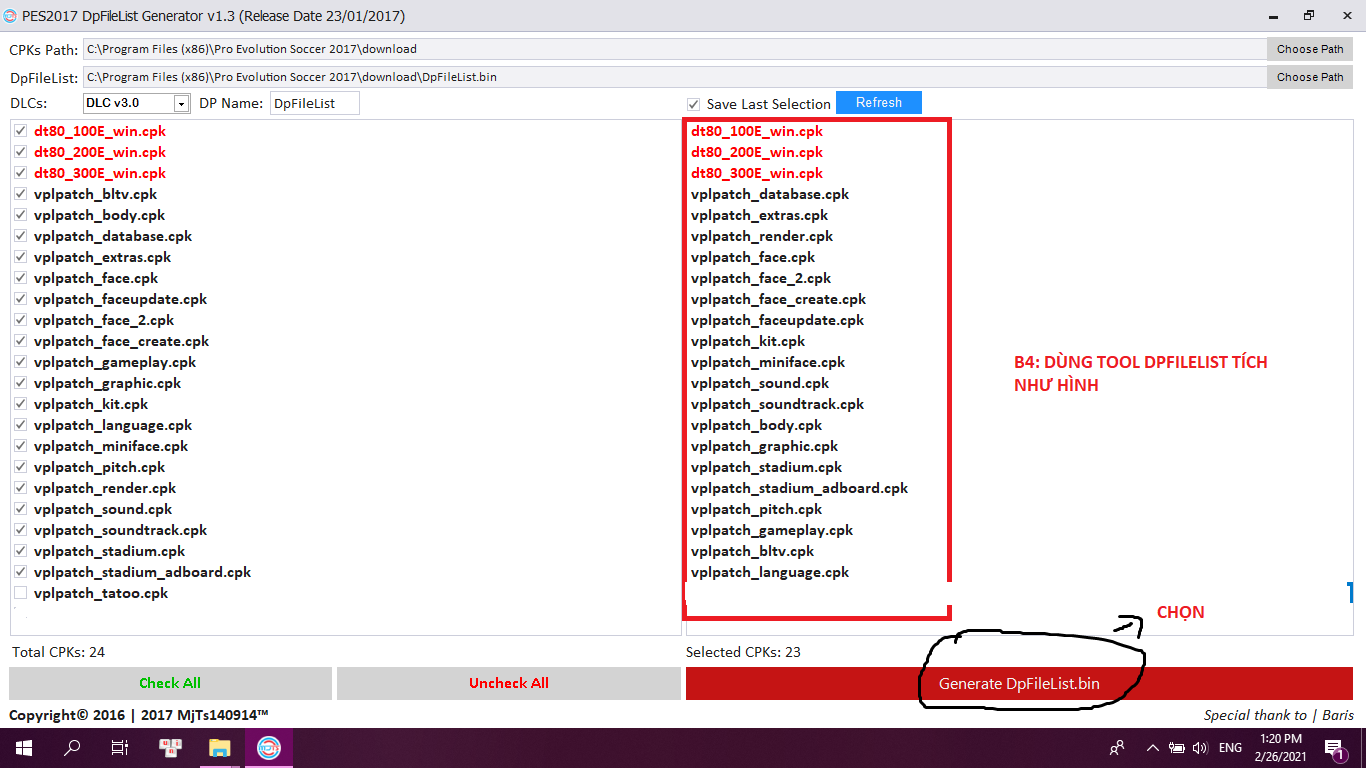Uncheck vplpatch_bltv.cpk in the left list
The height and width of the screenshot is (768, 1366).
click(20, 194)
